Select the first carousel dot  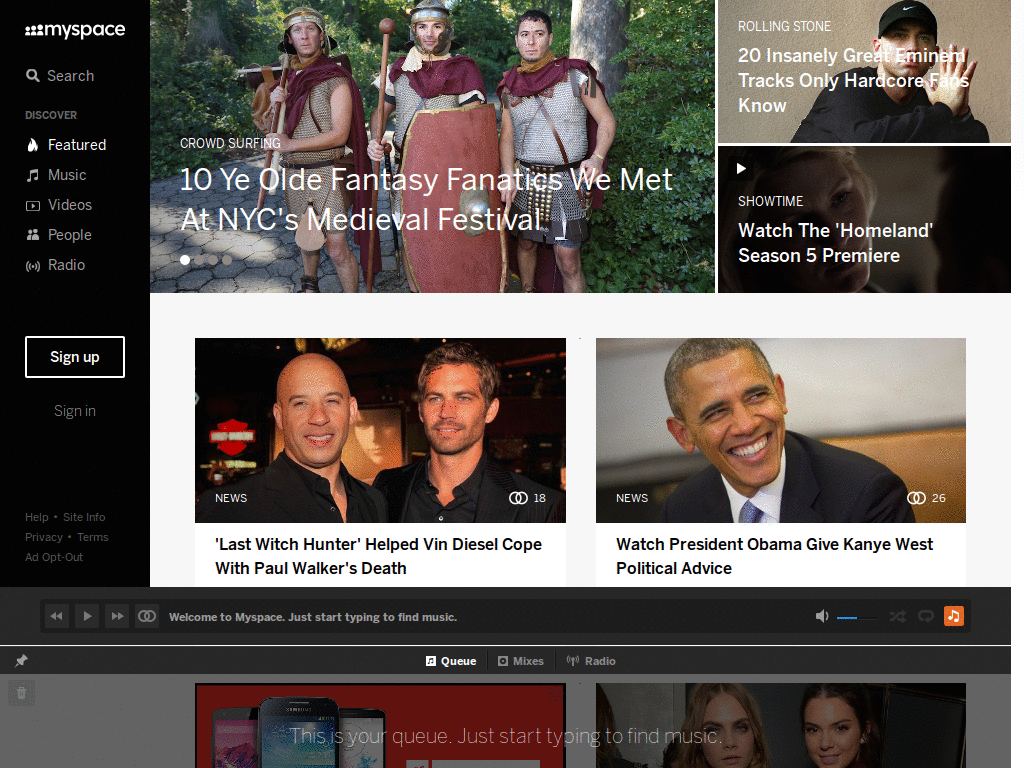coord(185,260)
